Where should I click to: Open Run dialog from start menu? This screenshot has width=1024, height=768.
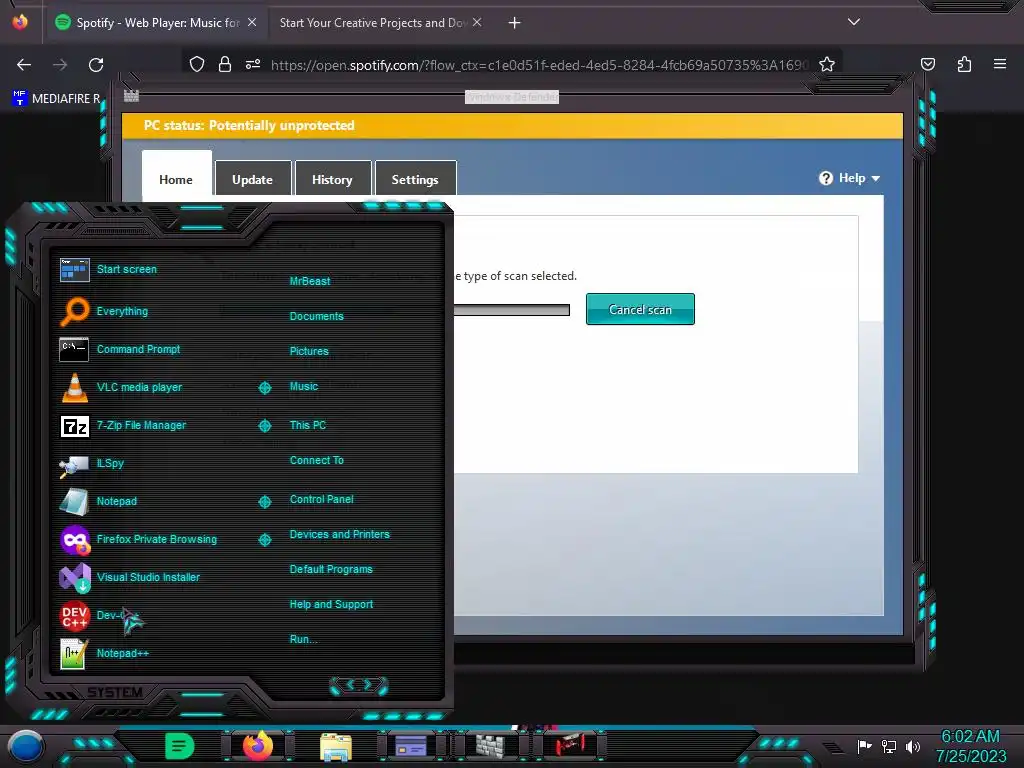[x=304, y=639]
